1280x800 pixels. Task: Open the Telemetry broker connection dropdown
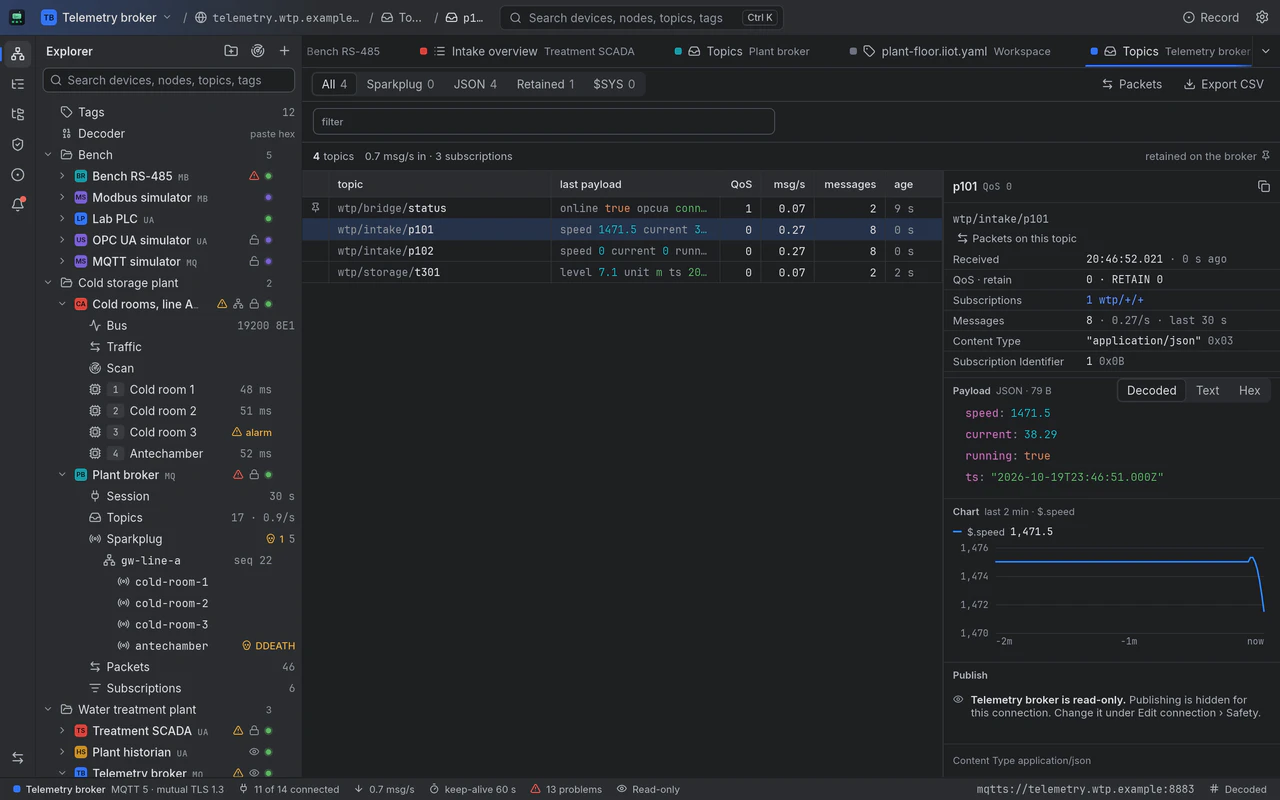click(106, 17)
